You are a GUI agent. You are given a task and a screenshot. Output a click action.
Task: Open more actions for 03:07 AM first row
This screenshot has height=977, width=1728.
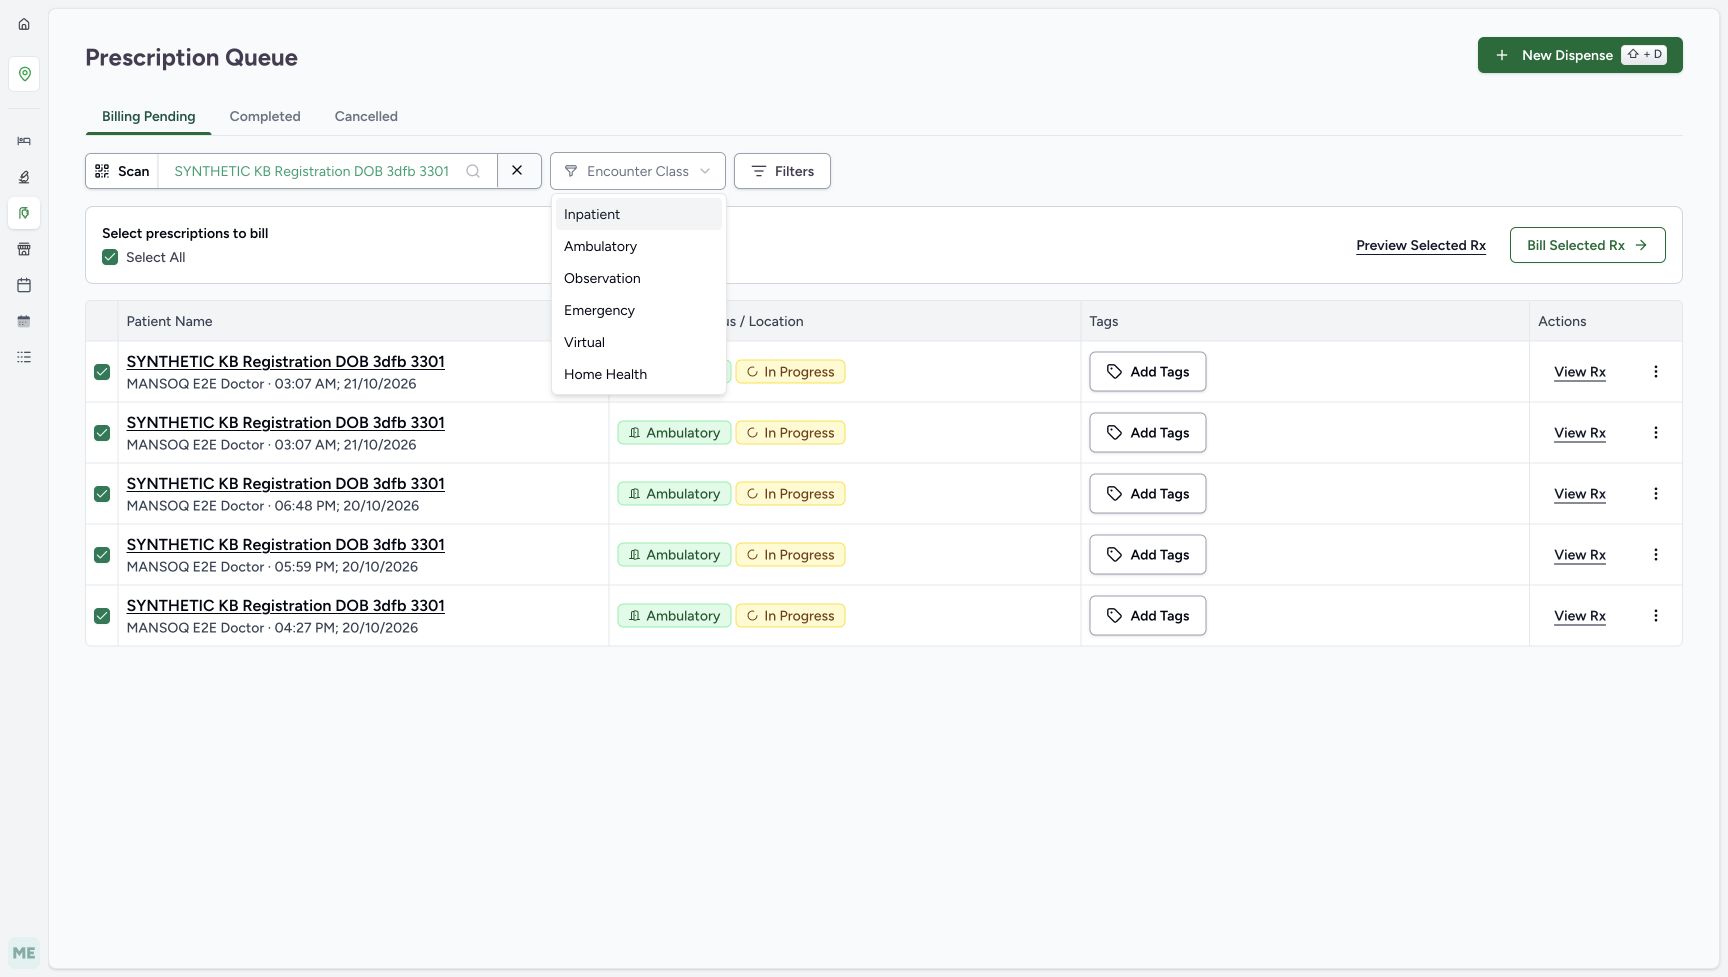click(1656, 372)
